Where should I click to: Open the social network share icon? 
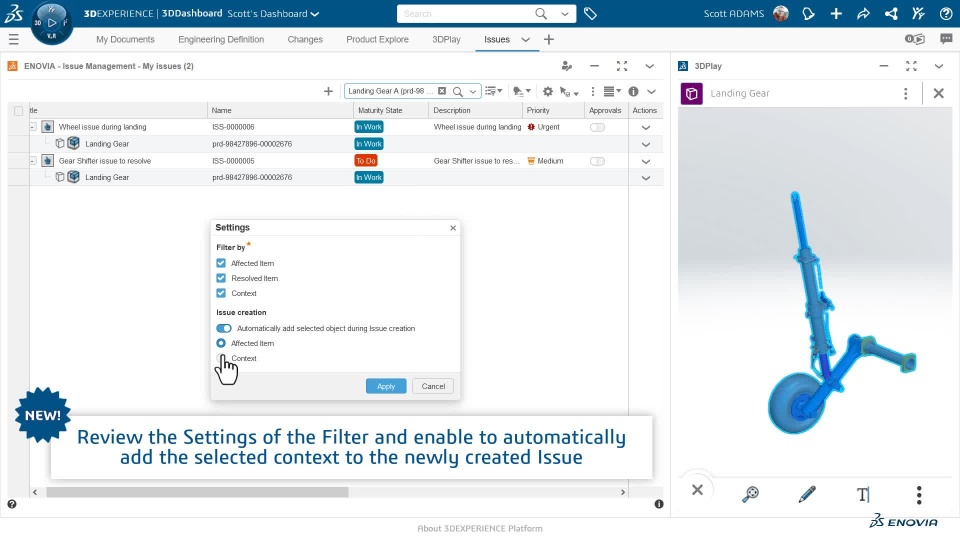891,13
